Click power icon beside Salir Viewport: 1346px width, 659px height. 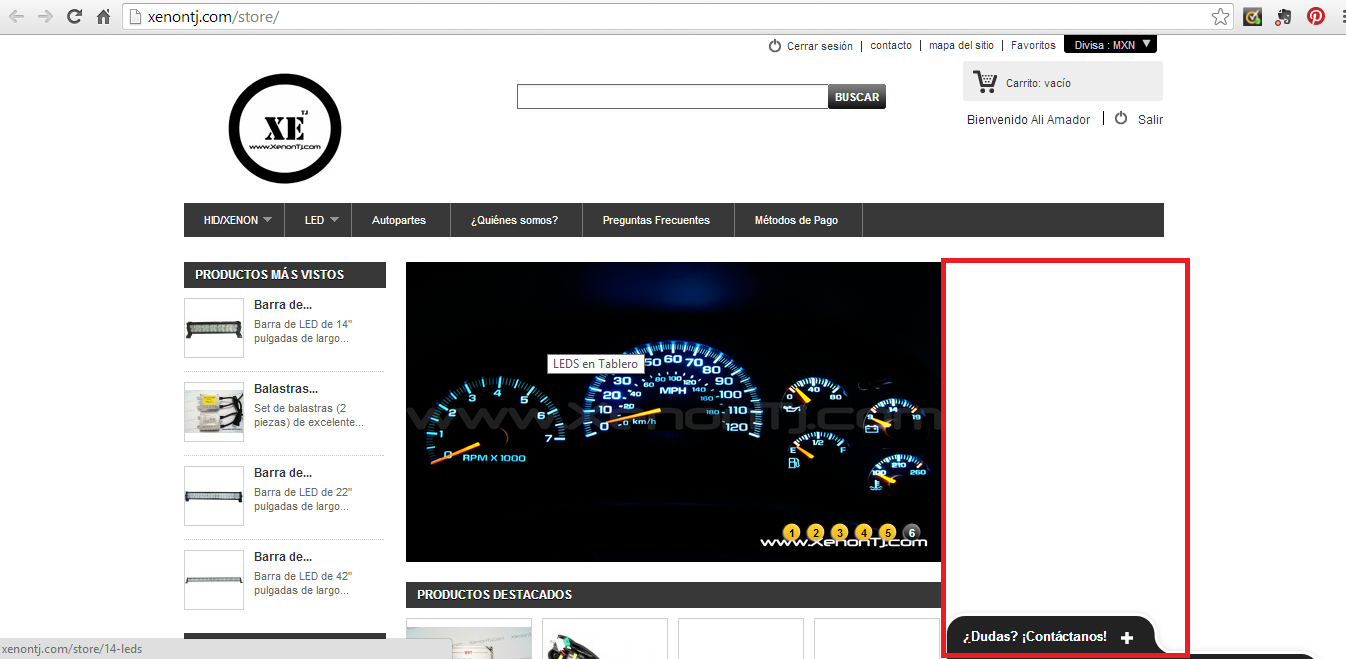[x=1121, y=118]
